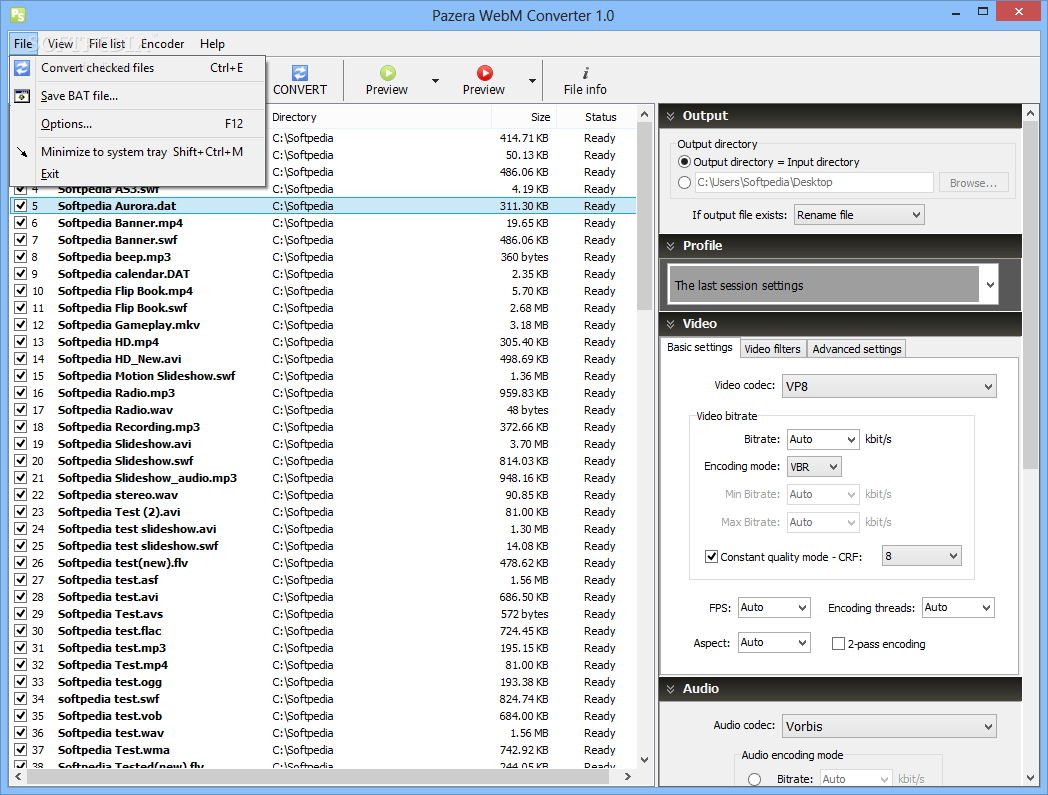Open File info from the toolbar

(x=585, y=81)
